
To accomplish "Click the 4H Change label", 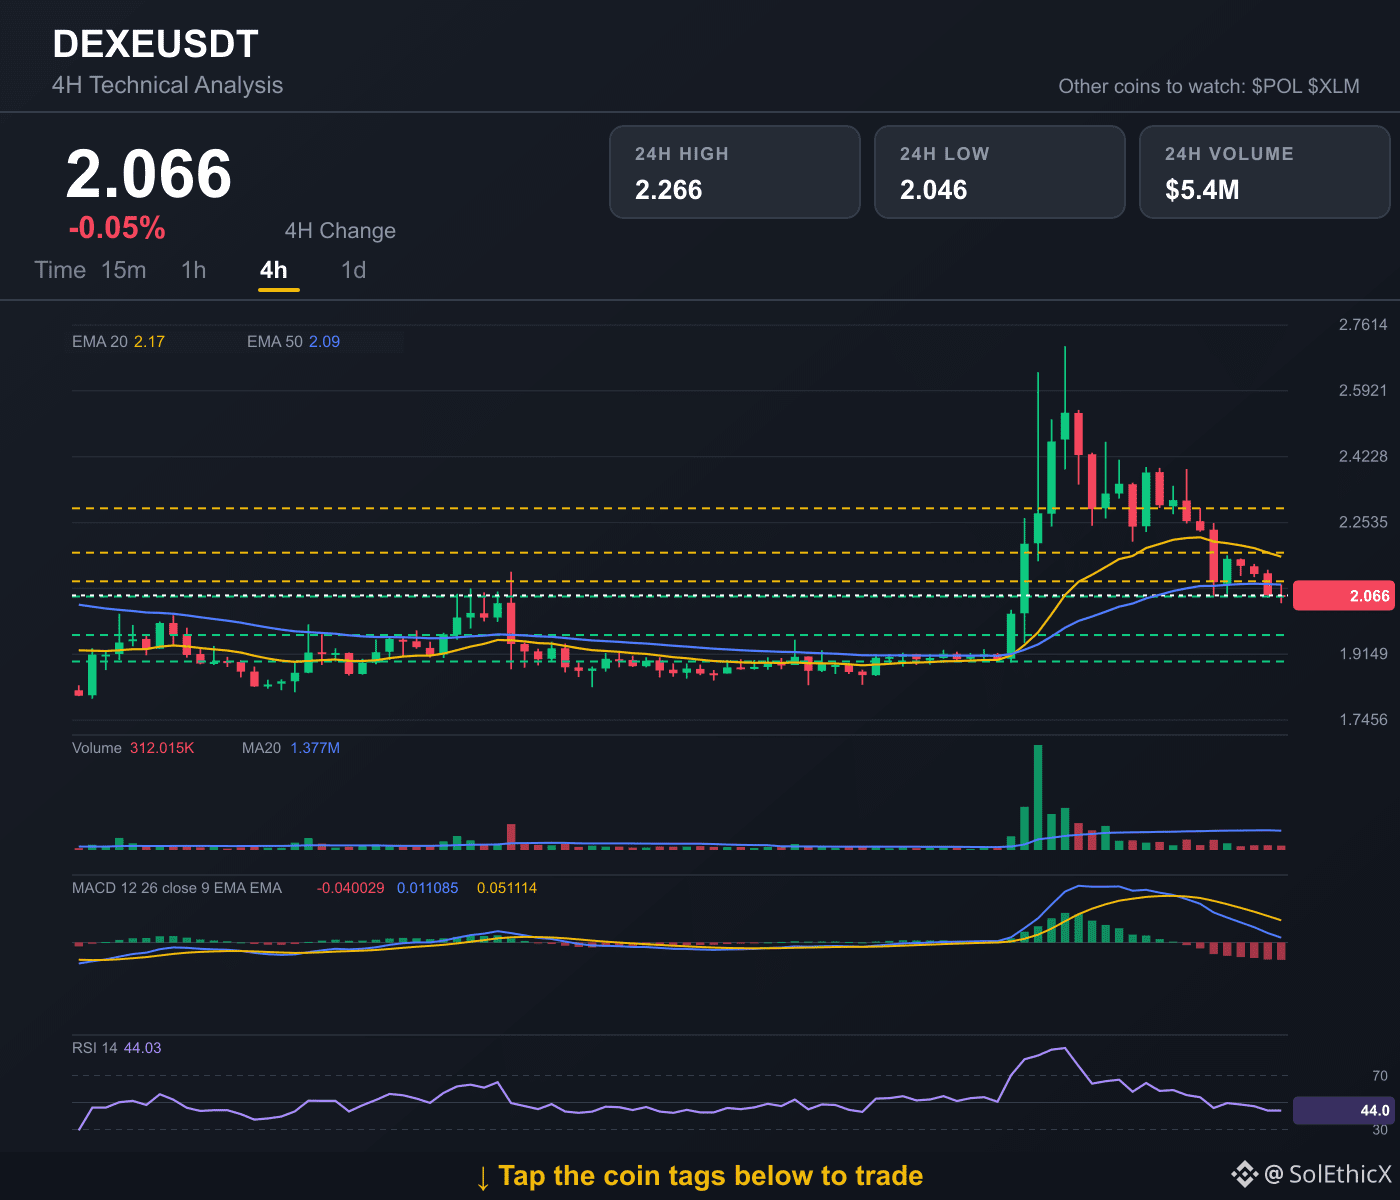I will 340,231.
